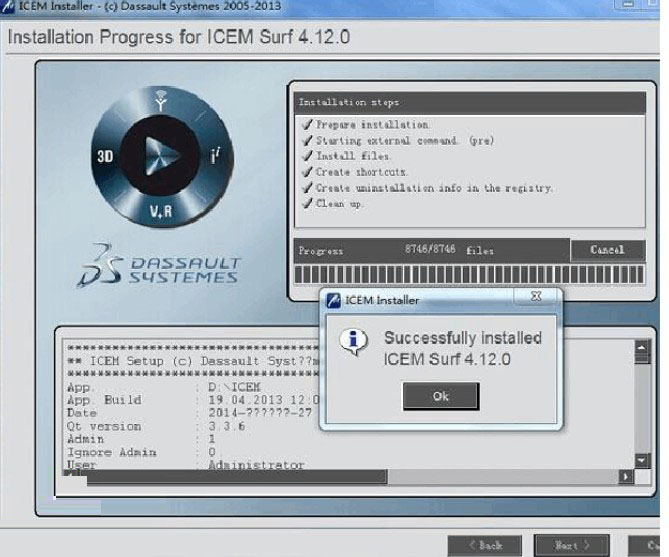
Task: Close the ICEM Installer success dialog
Action: tap(536, 296)
